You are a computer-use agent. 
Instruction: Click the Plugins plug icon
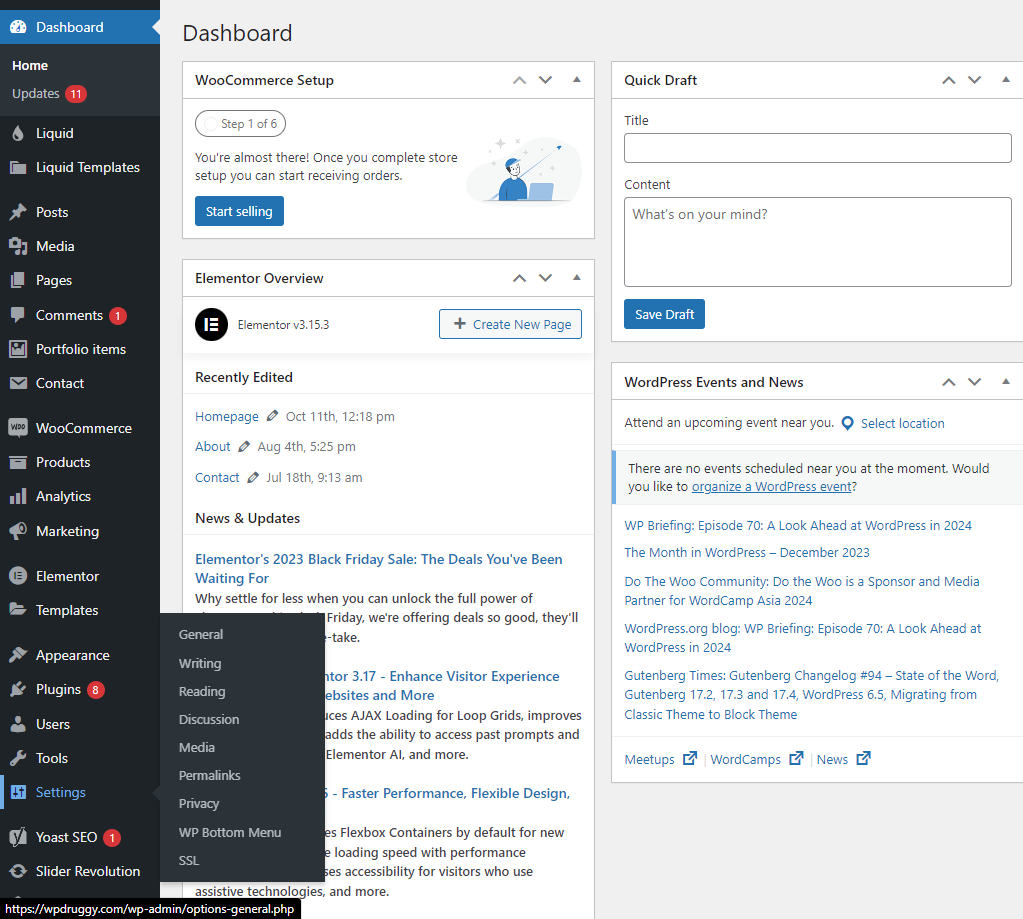[x=18, y=689]
